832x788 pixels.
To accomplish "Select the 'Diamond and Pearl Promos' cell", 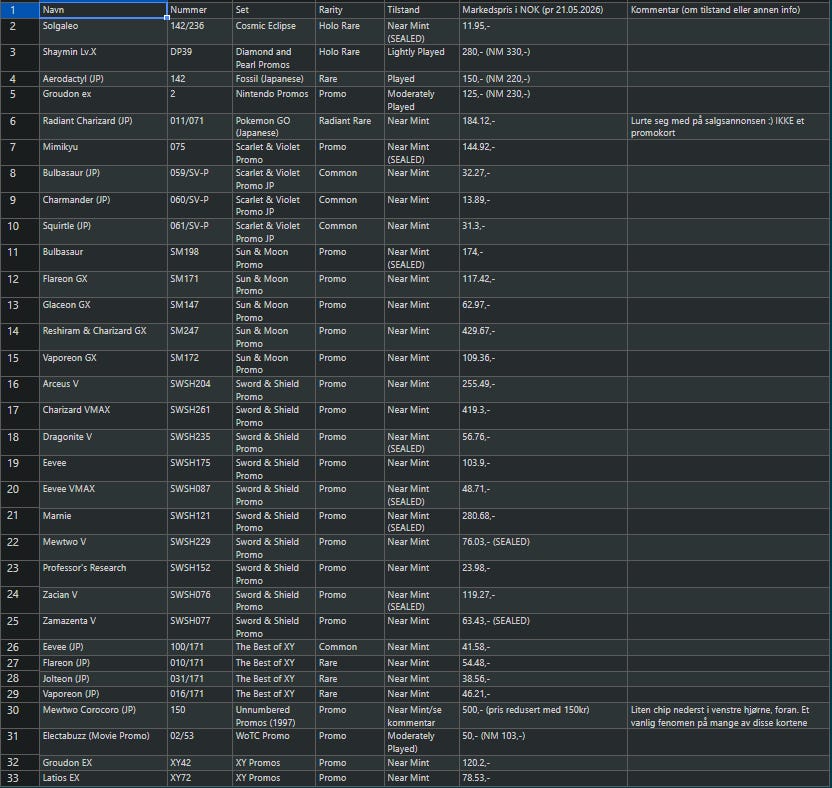I will point(274,58).
